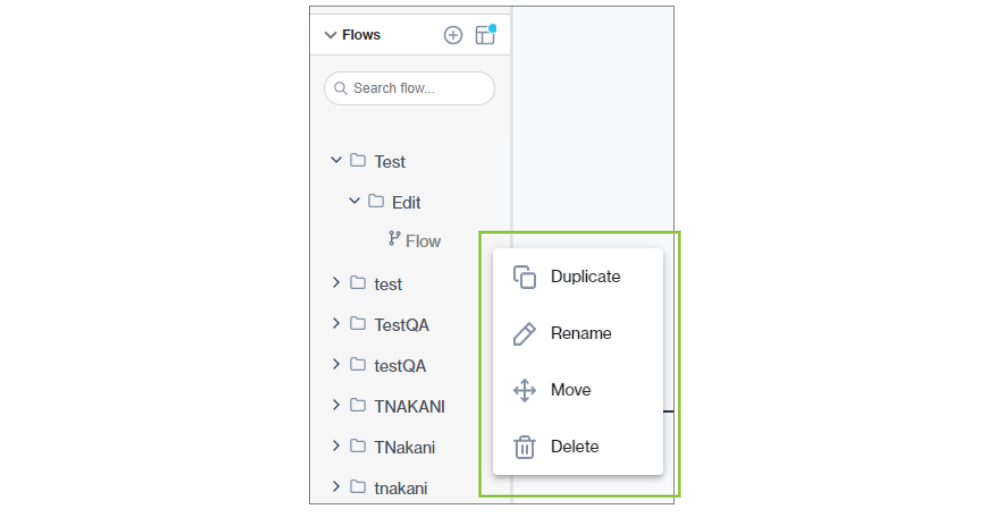Click the Duplicate copy icon
The height and width of the screenshot is (512, 982).
tap(525, 277)
